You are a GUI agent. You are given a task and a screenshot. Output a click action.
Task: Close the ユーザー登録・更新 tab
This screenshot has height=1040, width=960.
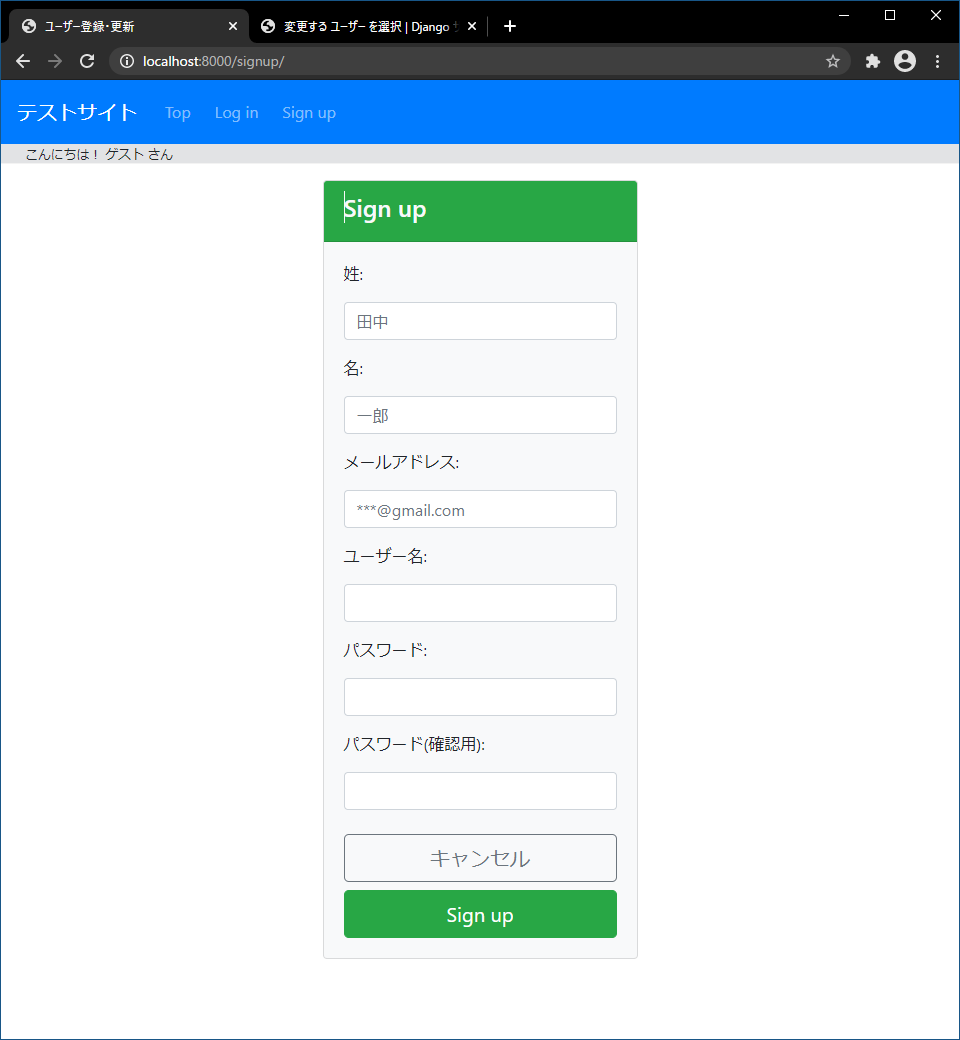(233, 26)
